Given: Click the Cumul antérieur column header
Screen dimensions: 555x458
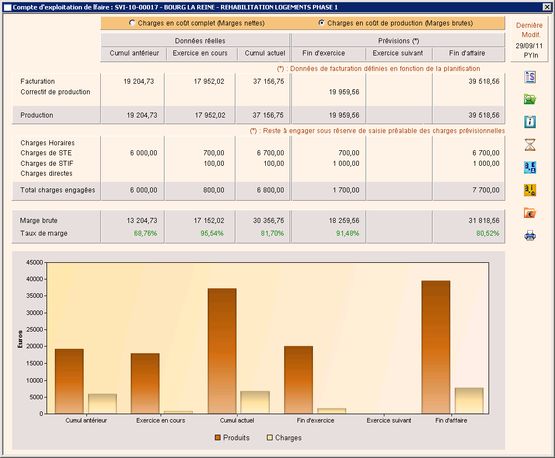Looking at the screenshot, I should [134, 53].
